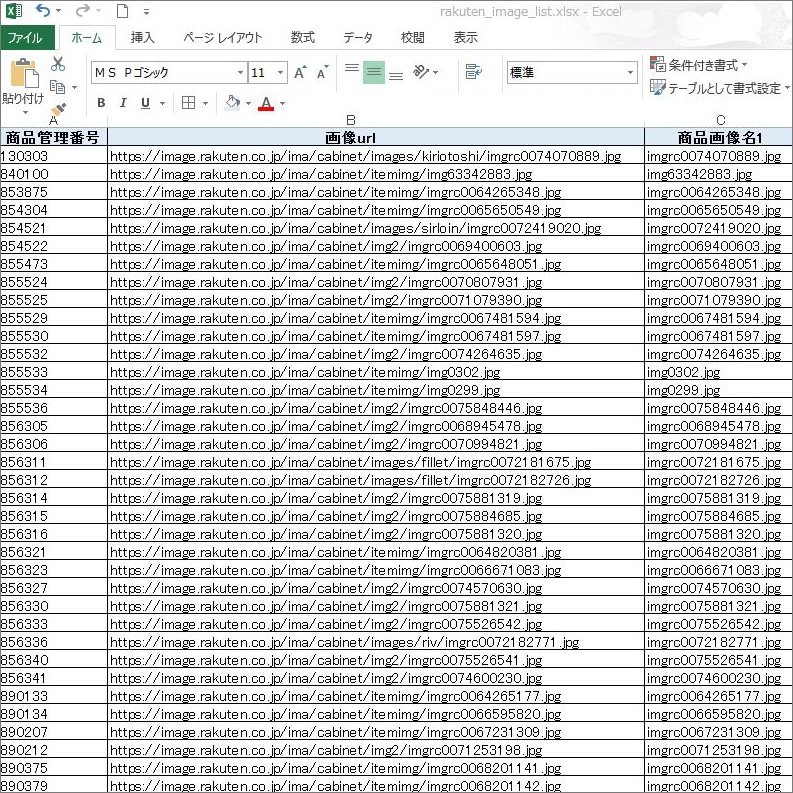Open the Copy options dropdown arrow
Screen dimensions: 793x793
point(74,87)
